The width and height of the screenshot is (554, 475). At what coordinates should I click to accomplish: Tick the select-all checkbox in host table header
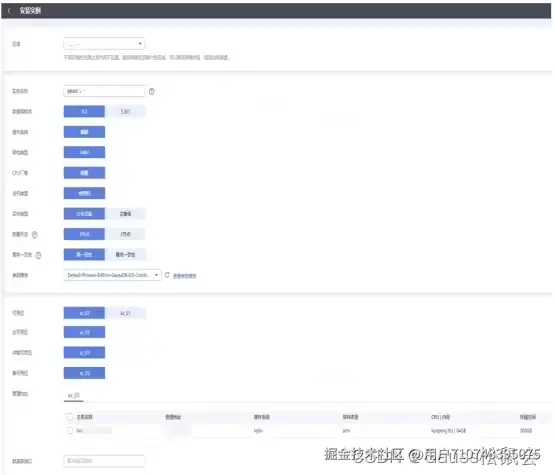[x=70, y=417]
